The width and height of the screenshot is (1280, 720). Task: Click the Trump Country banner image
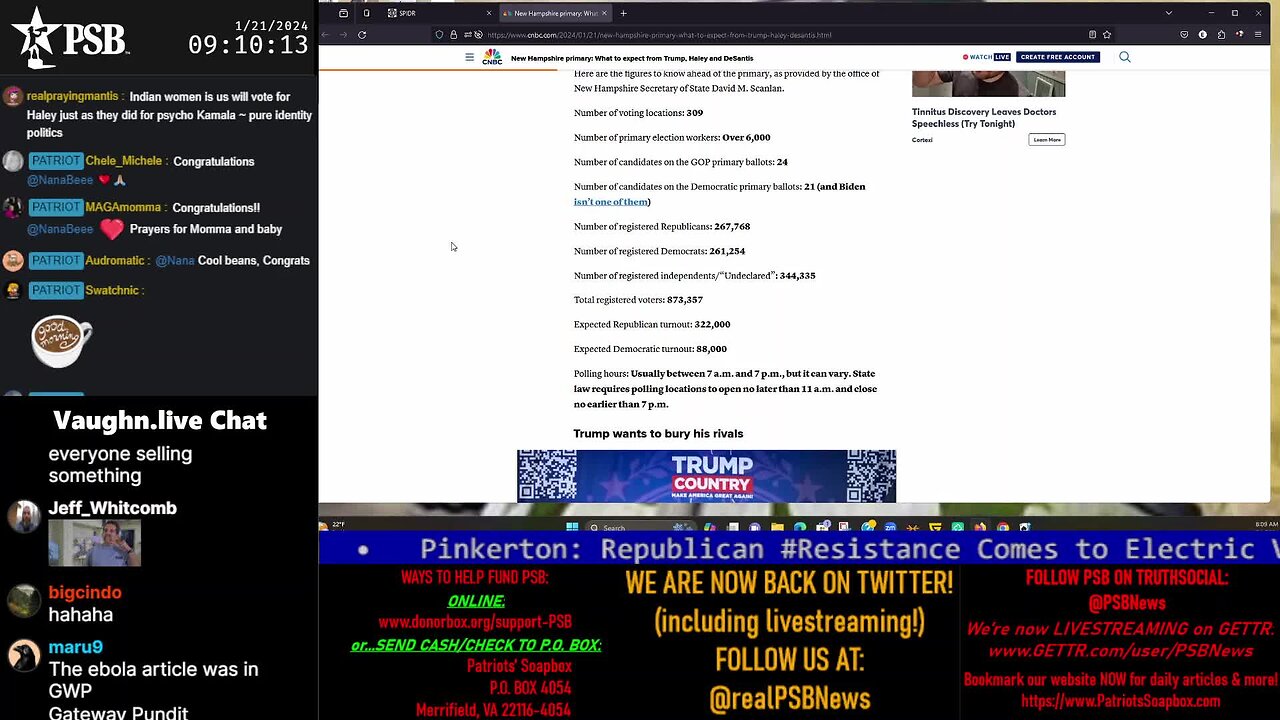[x=706, y=476]
